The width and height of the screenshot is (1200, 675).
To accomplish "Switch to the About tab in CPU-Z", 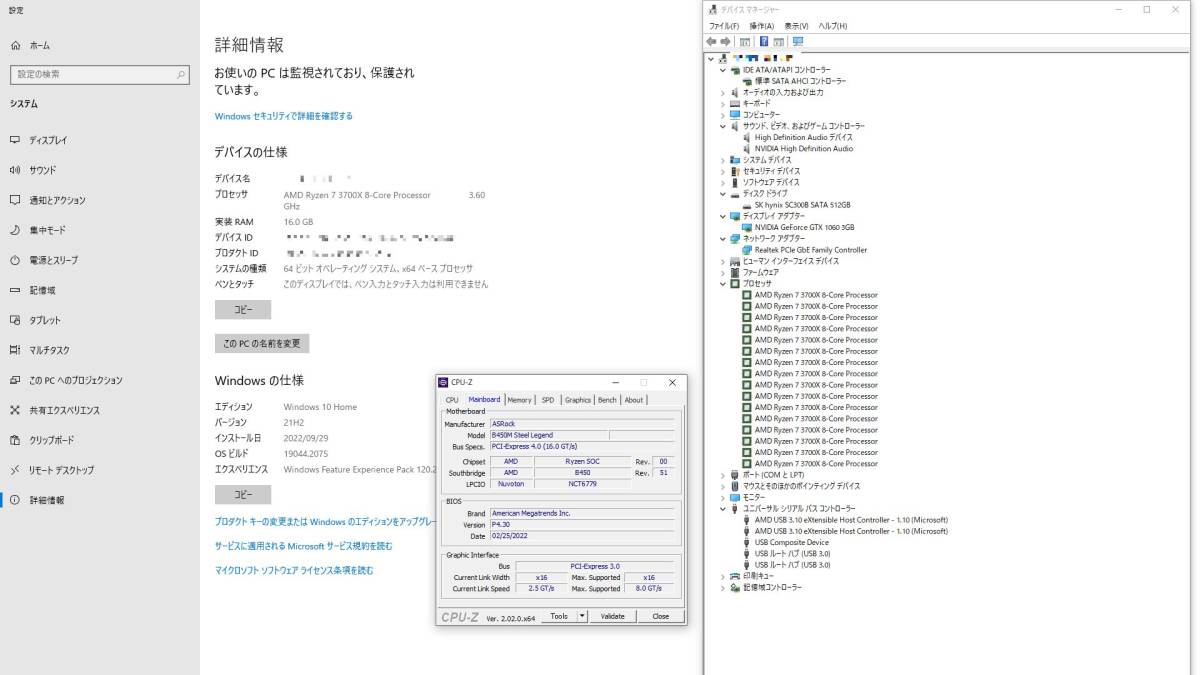I will pos(634,400).
